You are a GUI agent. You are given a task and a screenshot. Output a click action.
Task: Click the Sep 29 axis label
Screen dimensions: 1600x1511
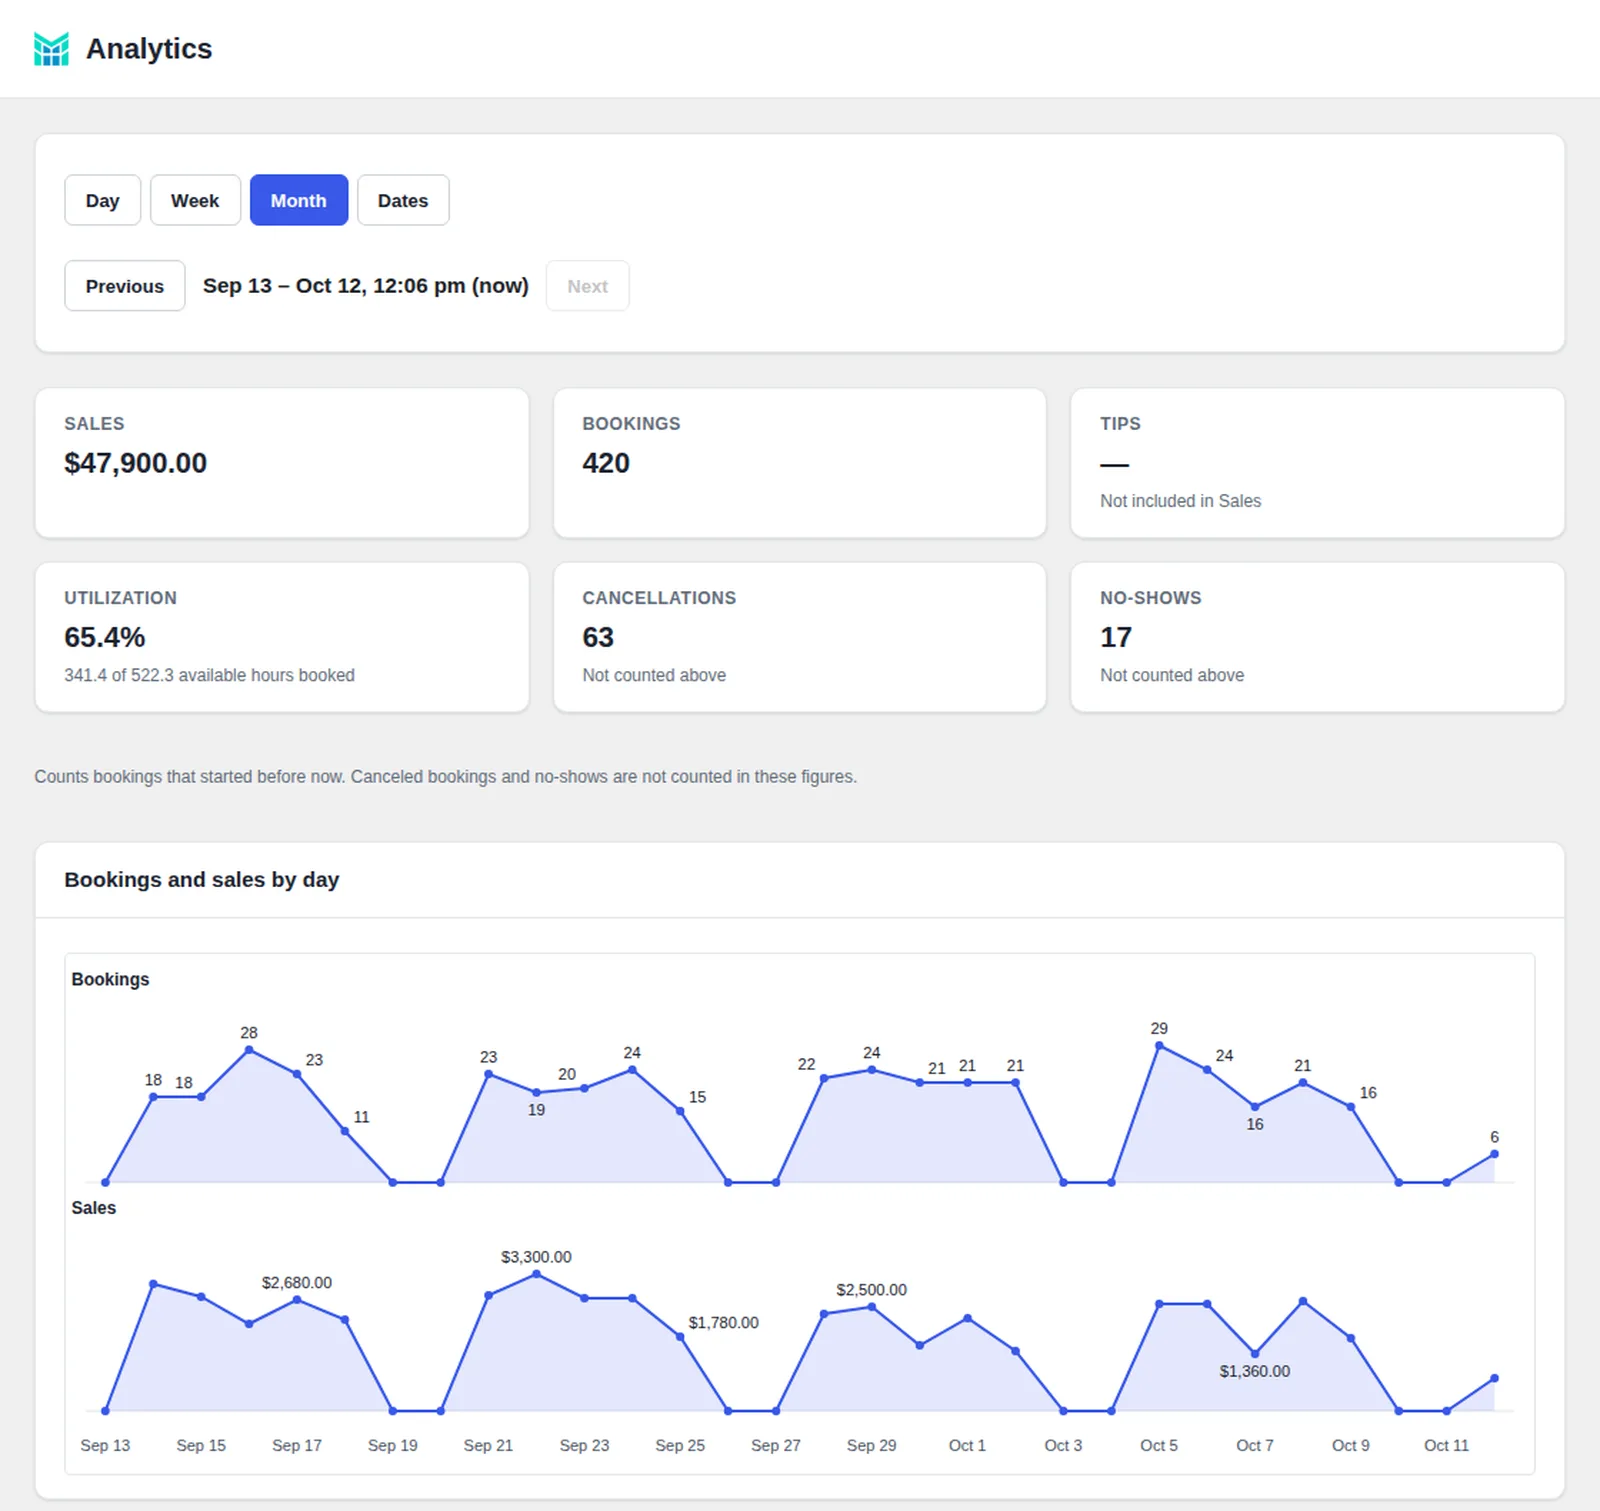point(872,1445)
